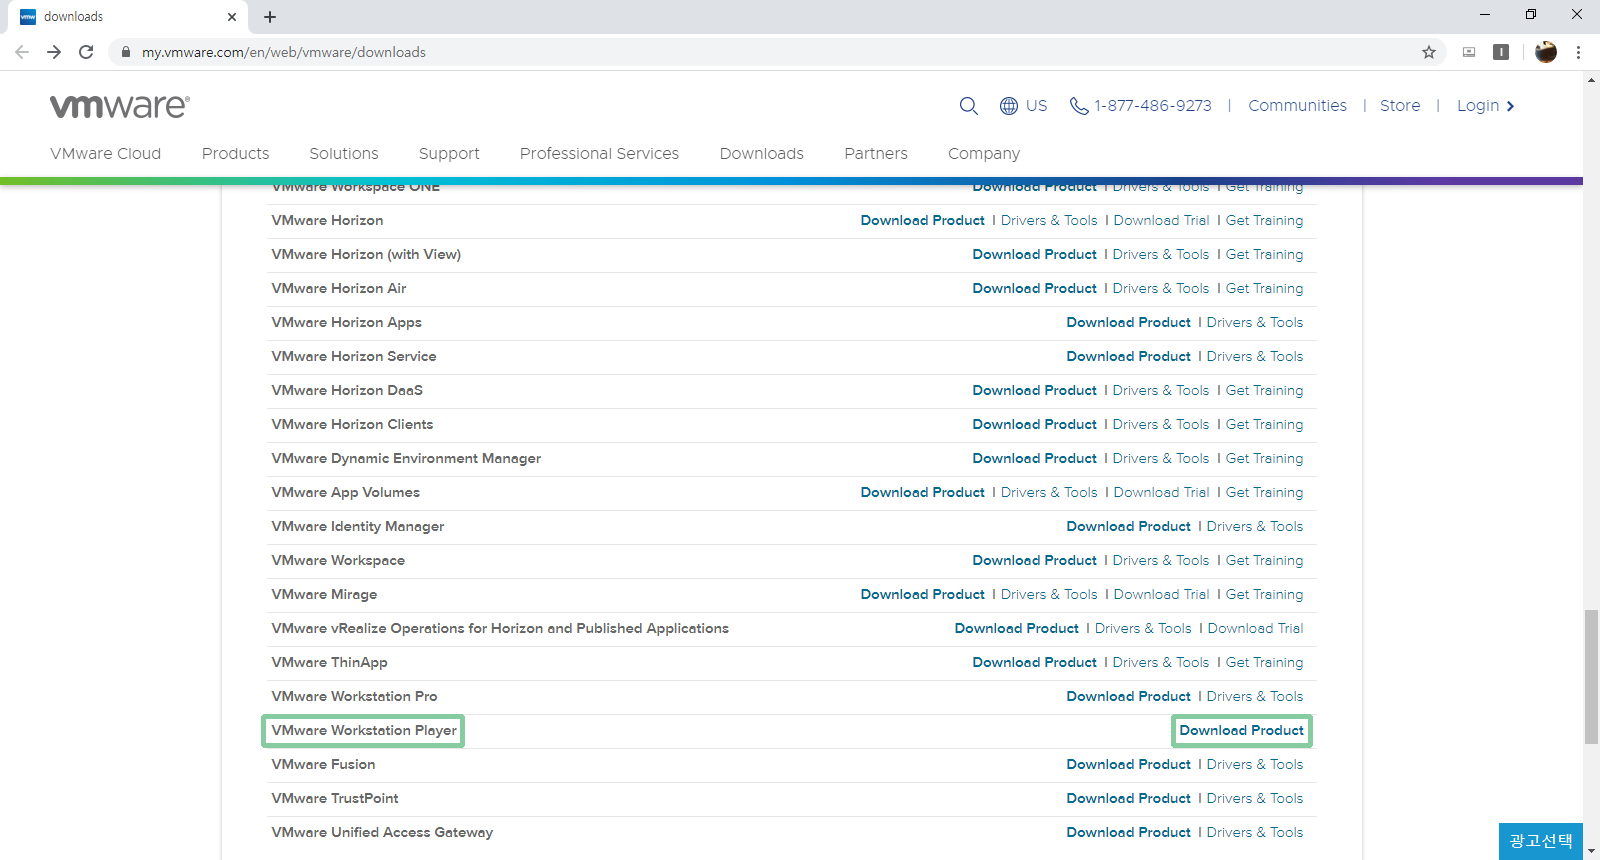Viewport: 1600px width, 860px height.
Task: Open the Store link
Action: [1400, 106]
